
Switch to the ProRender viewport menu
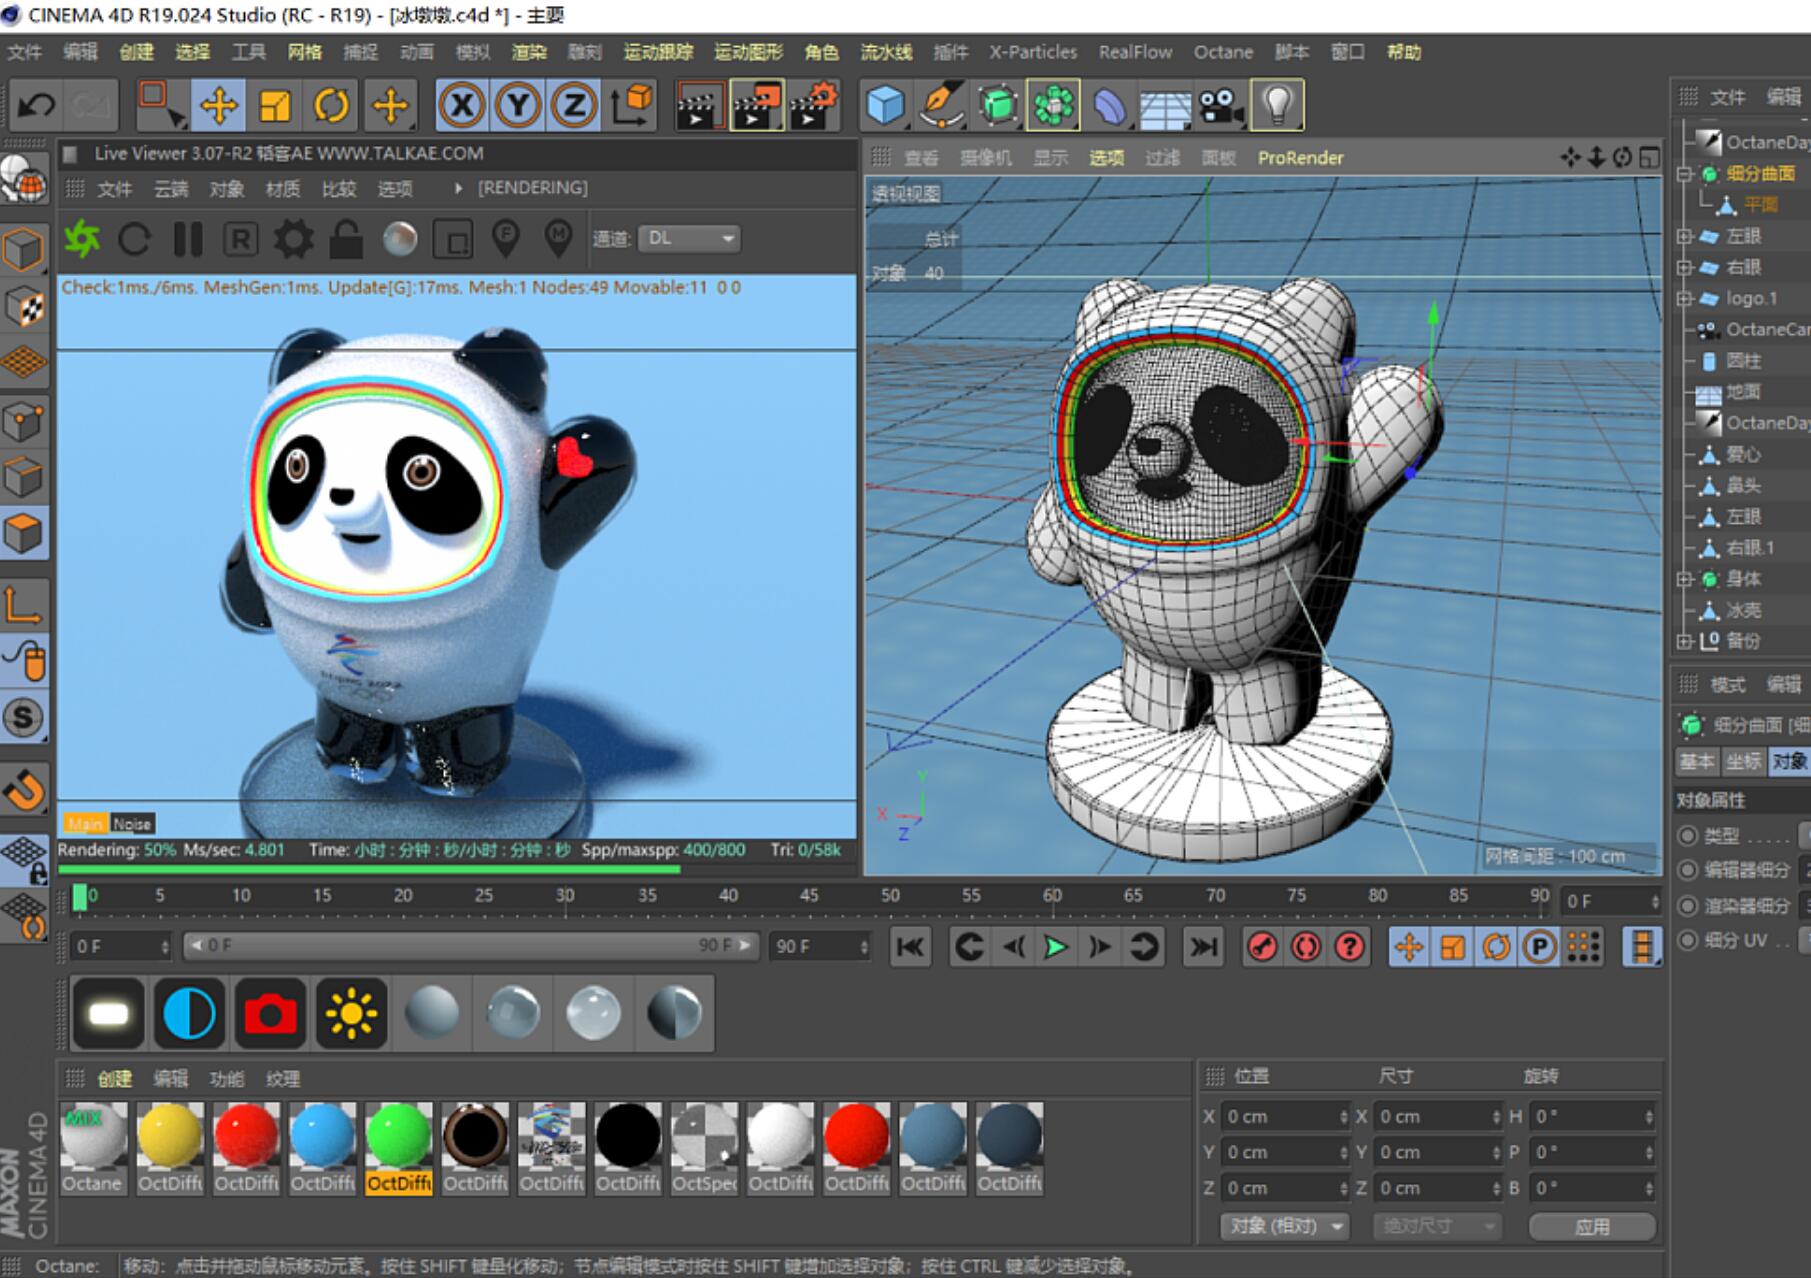(1300, 158)
